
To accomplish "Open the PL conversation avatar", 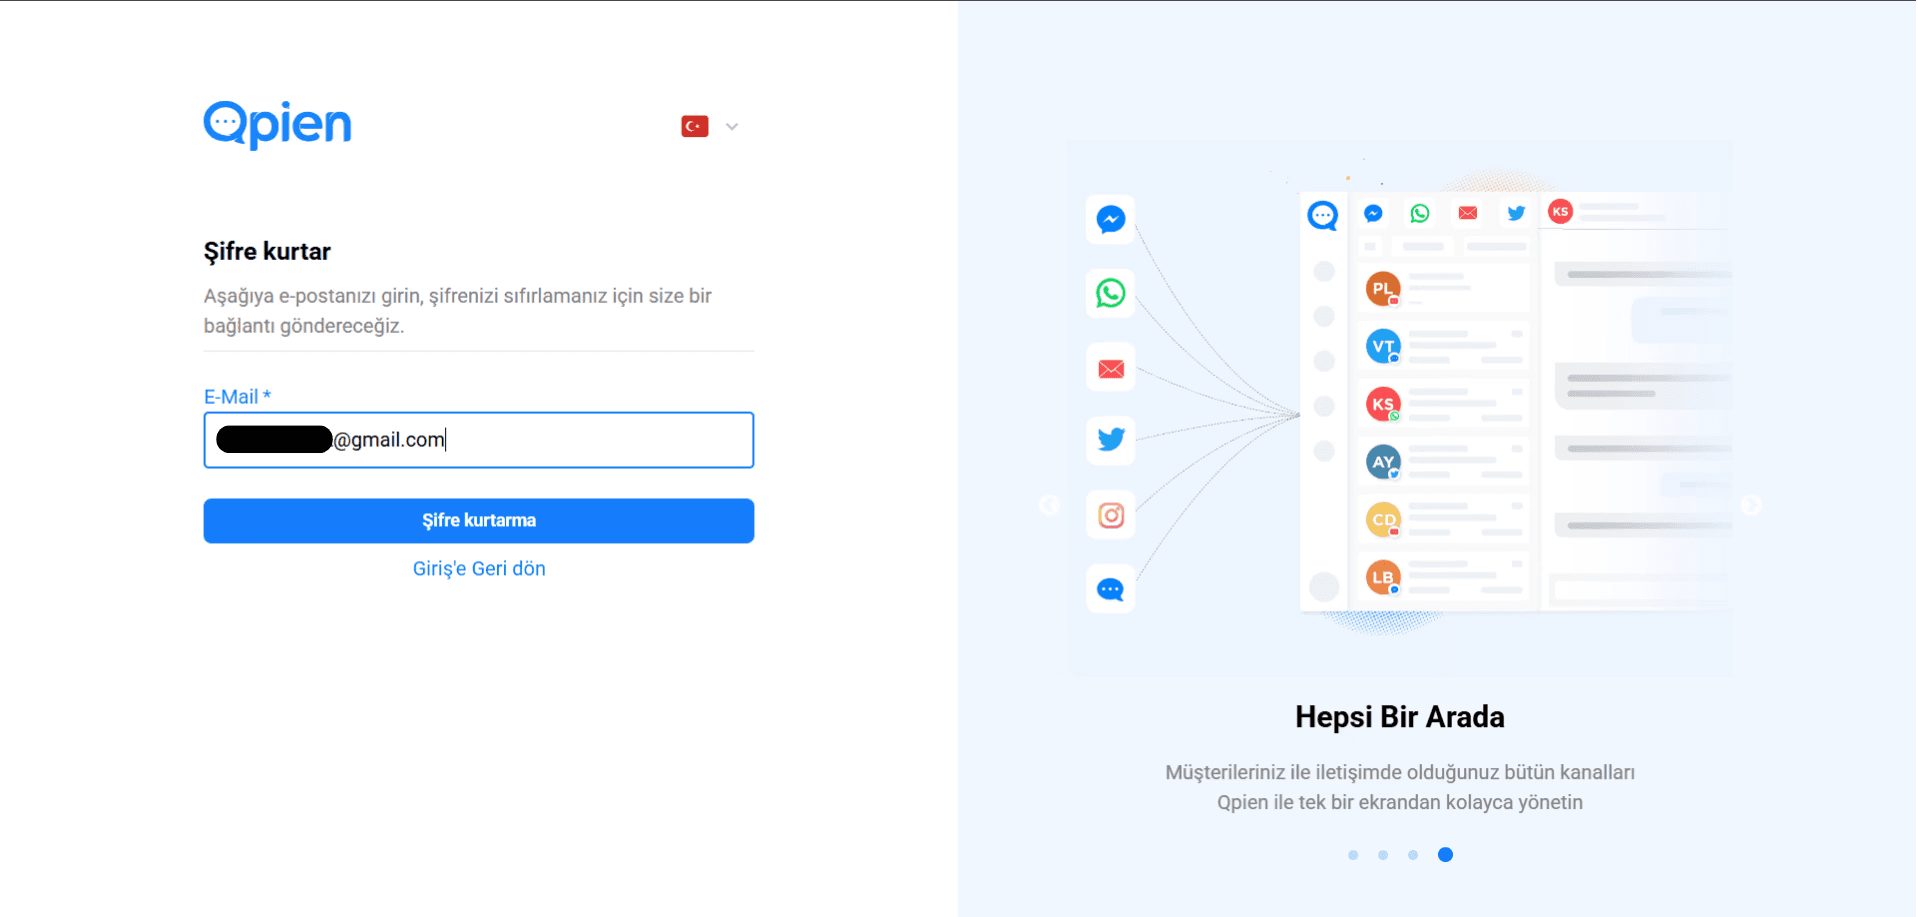I will [x=1383, y=289].
